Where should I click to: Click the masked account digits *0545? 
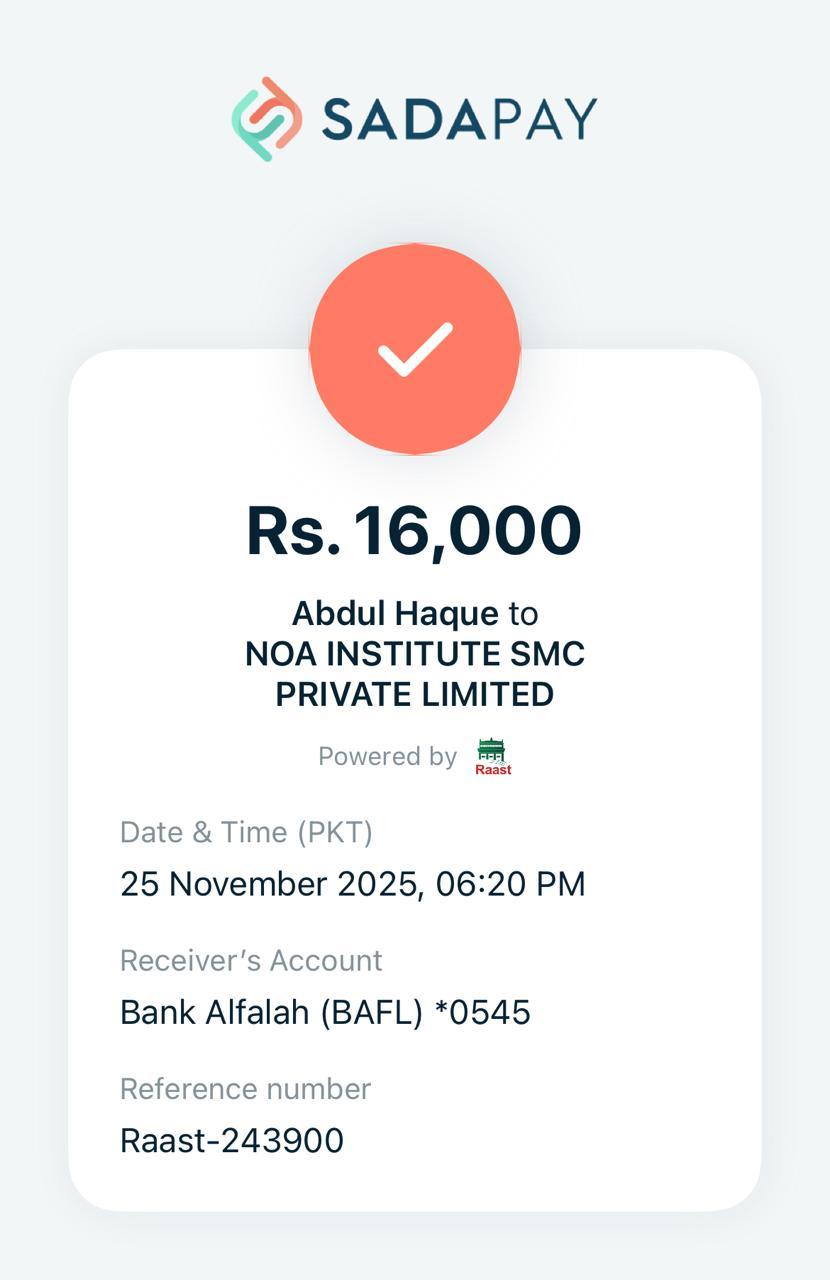pos(483,1012)
